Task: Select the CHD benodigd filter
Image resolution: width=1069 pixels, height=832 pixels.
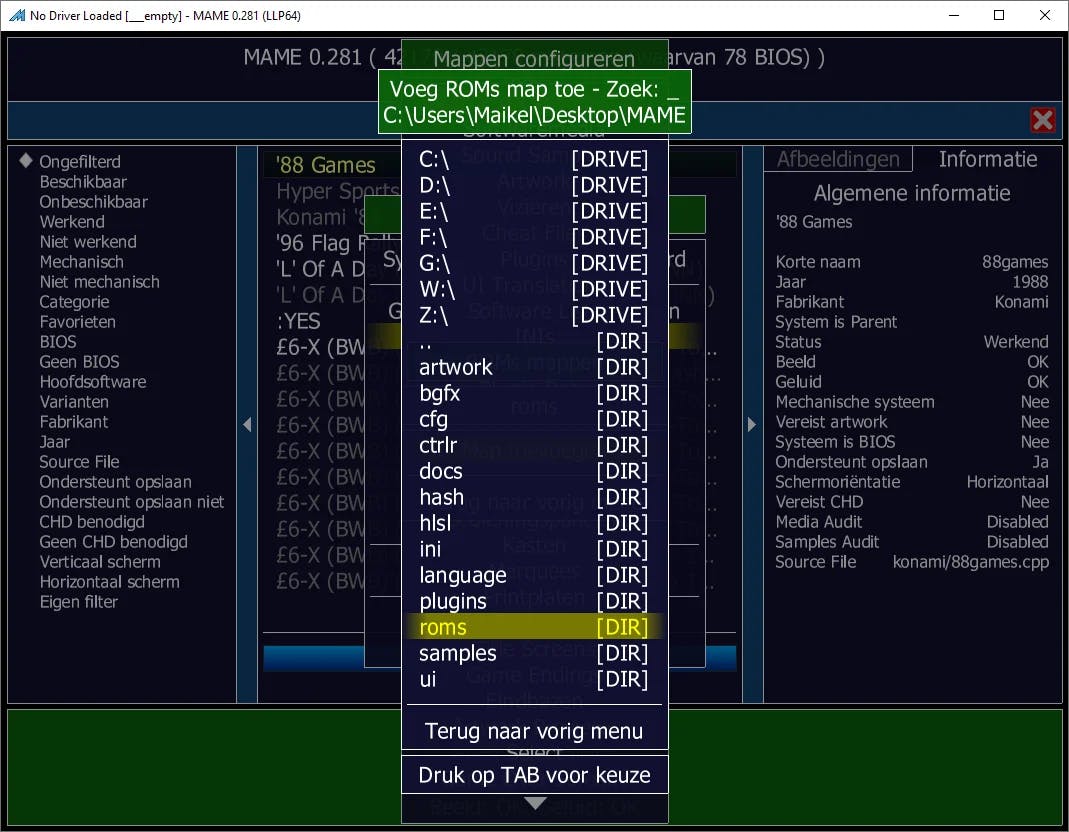Action: pos(92,522)
